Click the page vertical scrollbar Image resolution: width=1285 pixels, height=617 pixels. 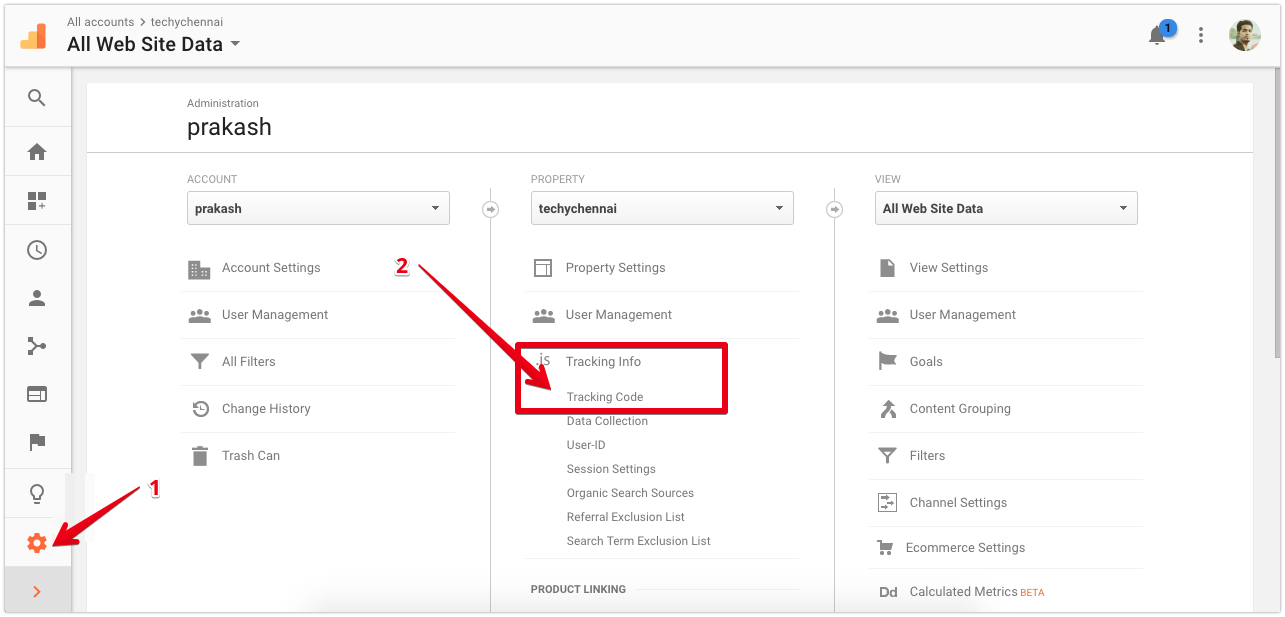point(1276,212)
